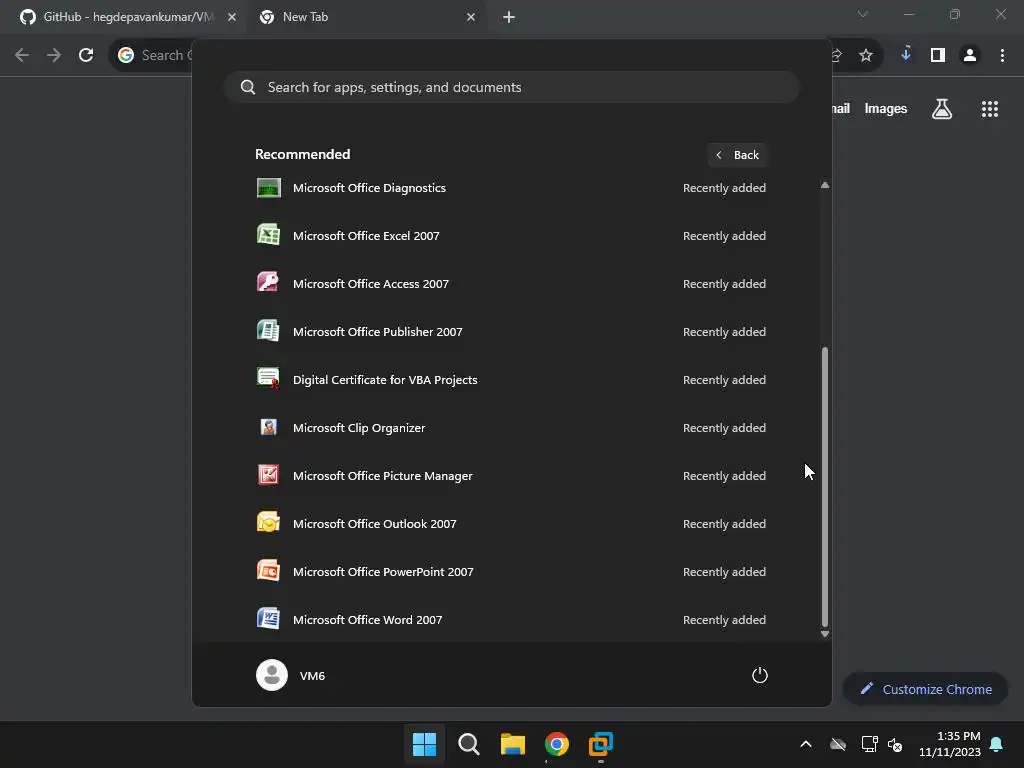Reload the Chrome page
Image resolution: width=1024 pixels, height=768 pixels.
(86, 56)
